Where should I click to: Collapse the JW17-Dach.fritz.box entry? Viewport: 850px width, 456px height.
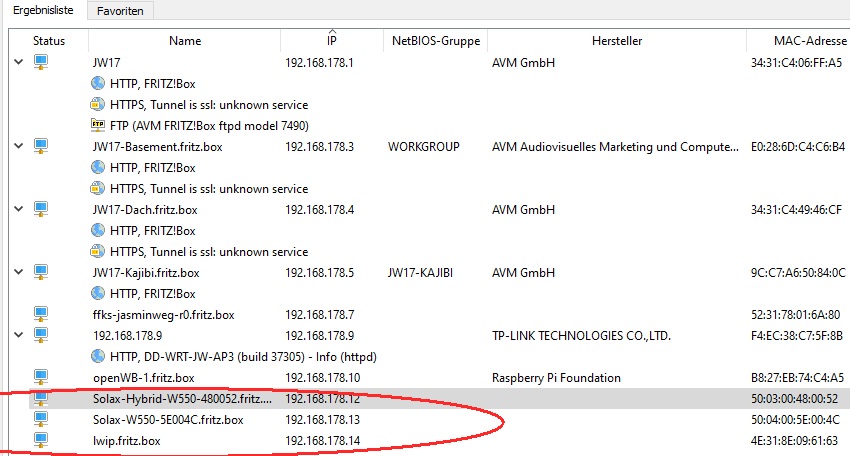click(x=18, y=209)
